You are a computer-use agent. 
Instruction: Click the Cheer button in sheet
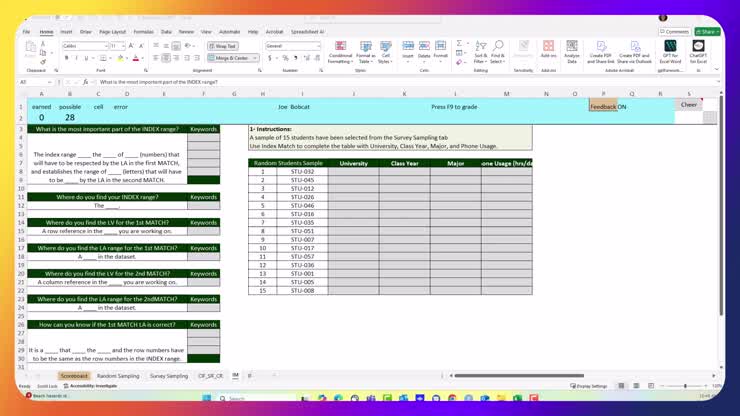(x=689, y=105)
